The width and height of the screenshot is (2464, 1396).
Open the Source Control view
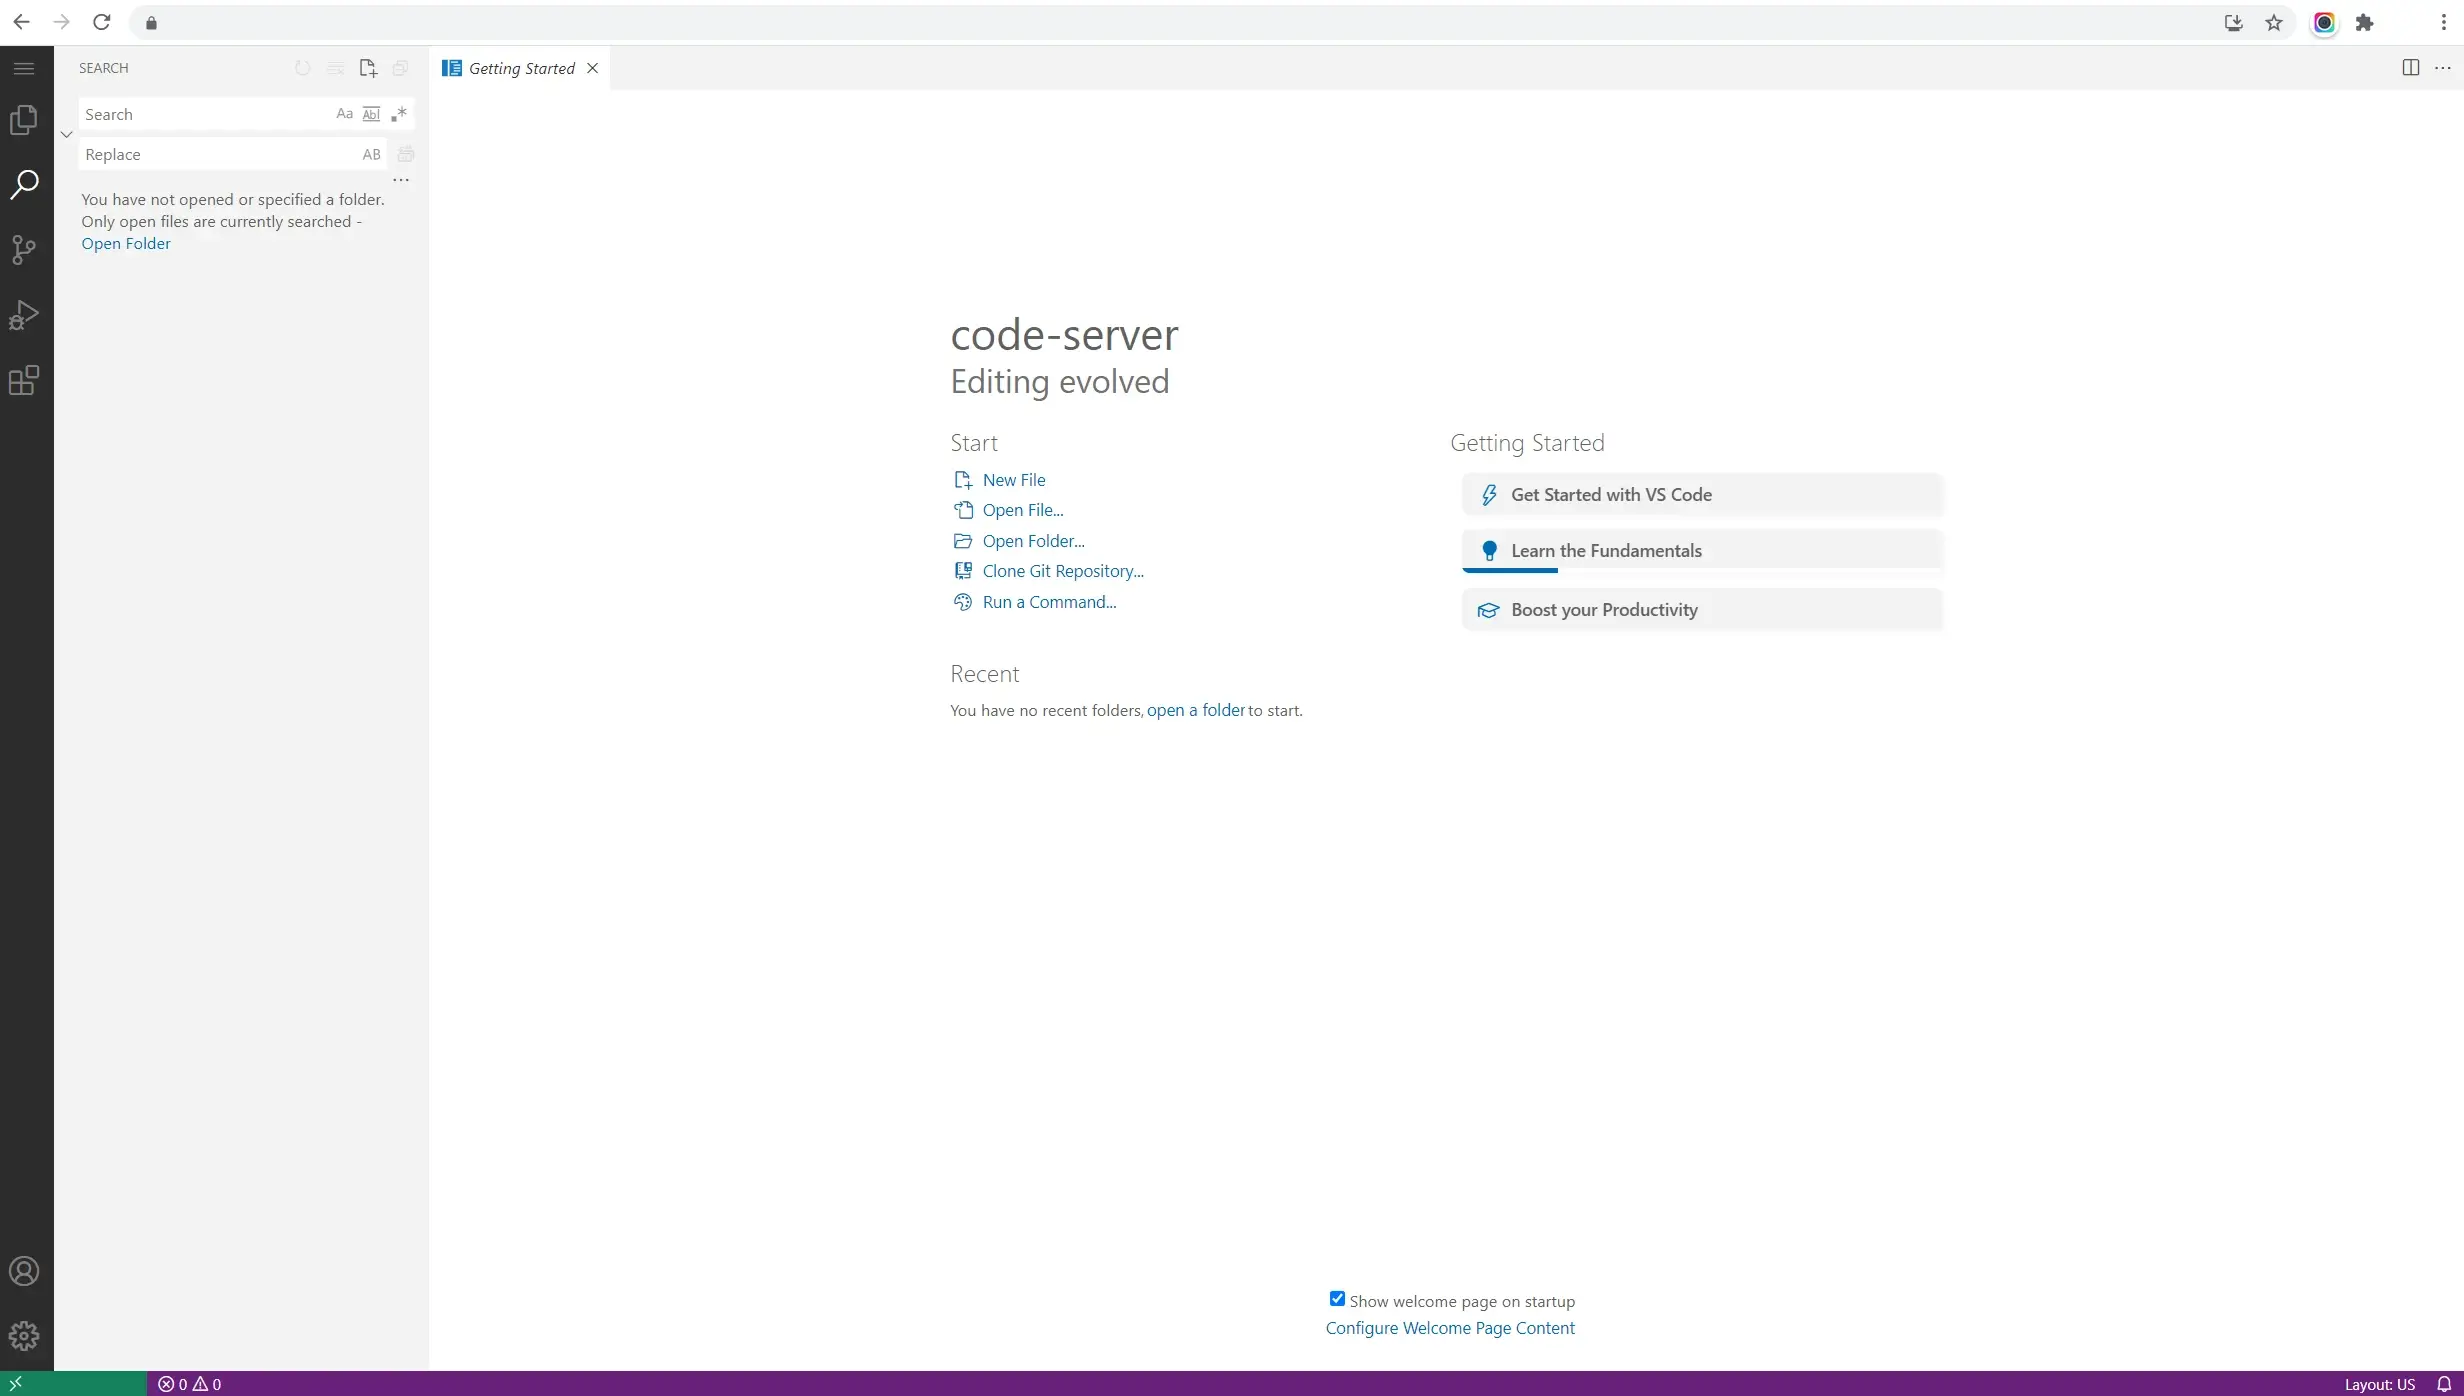click(x=24, y=249)
